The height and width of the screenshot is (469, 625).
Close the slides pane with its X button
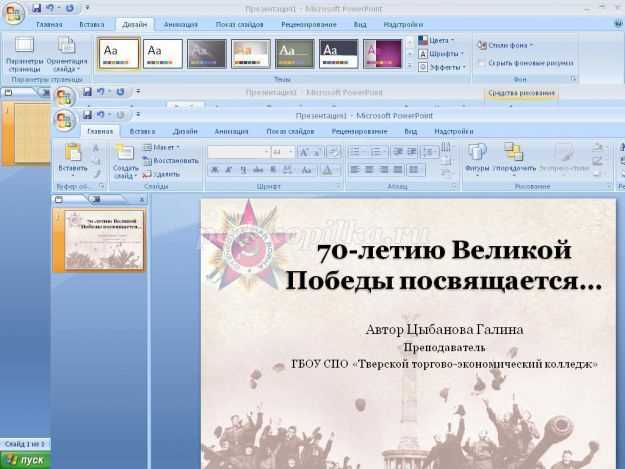tap(142, 200)
